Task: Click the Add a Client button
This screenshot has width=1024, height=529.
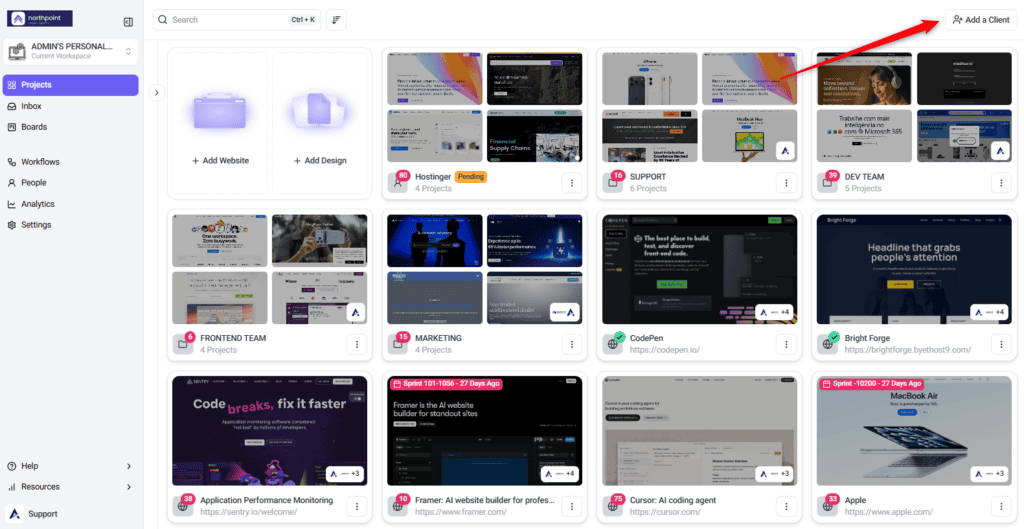Action: tap(981, 20)
